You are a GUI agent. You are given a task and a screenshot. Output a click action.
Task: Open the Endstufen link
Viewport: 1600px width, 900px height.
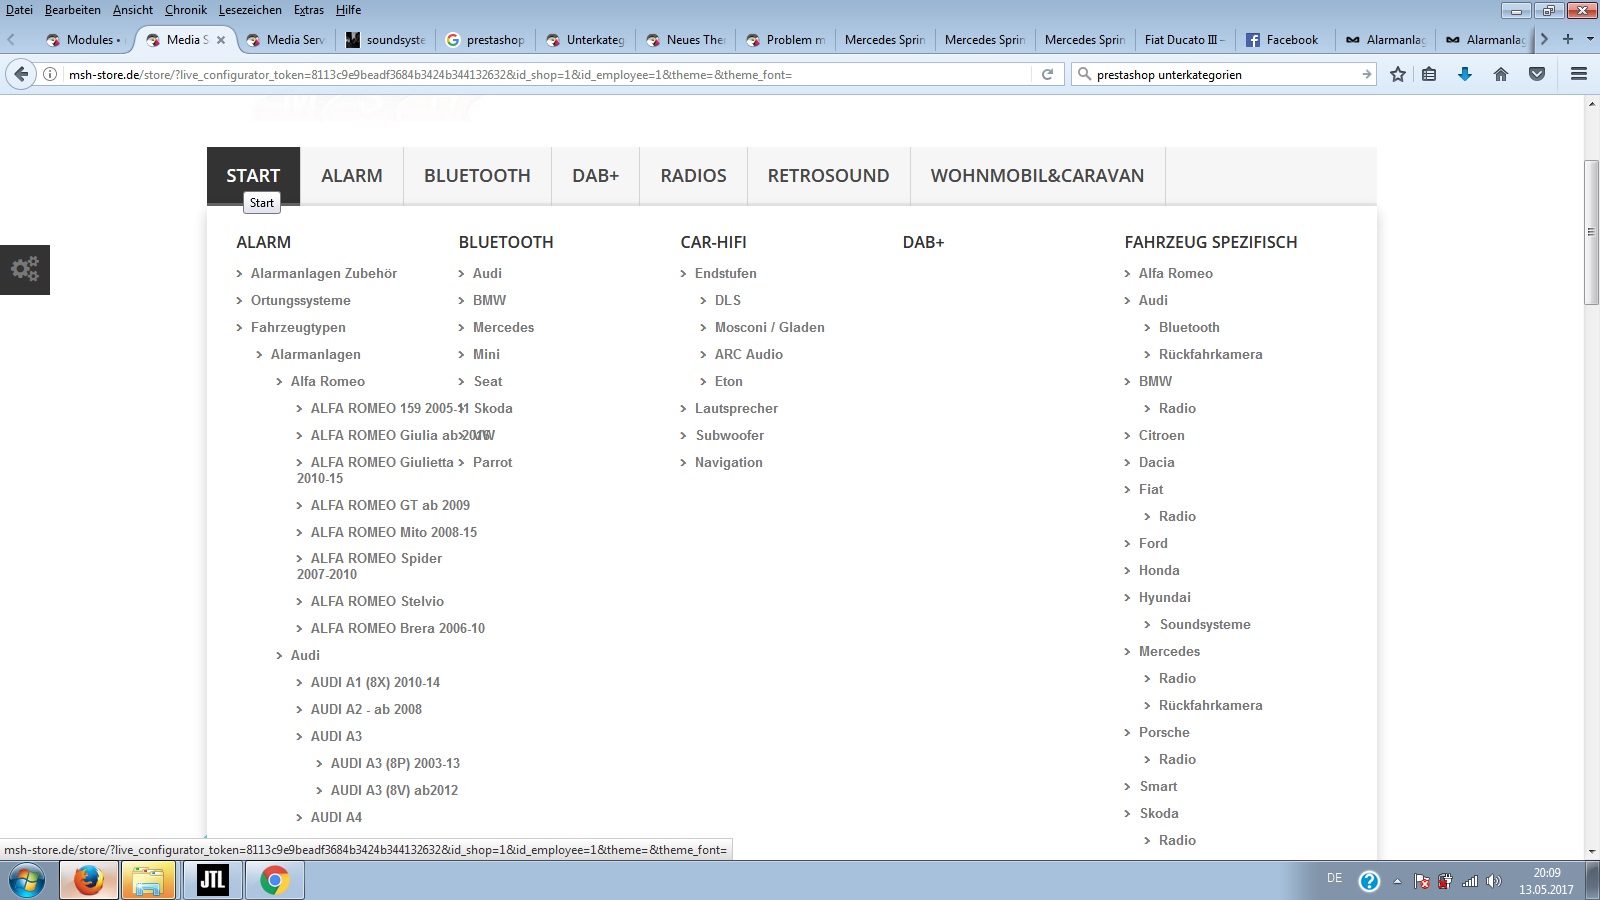tap(725, 273)
